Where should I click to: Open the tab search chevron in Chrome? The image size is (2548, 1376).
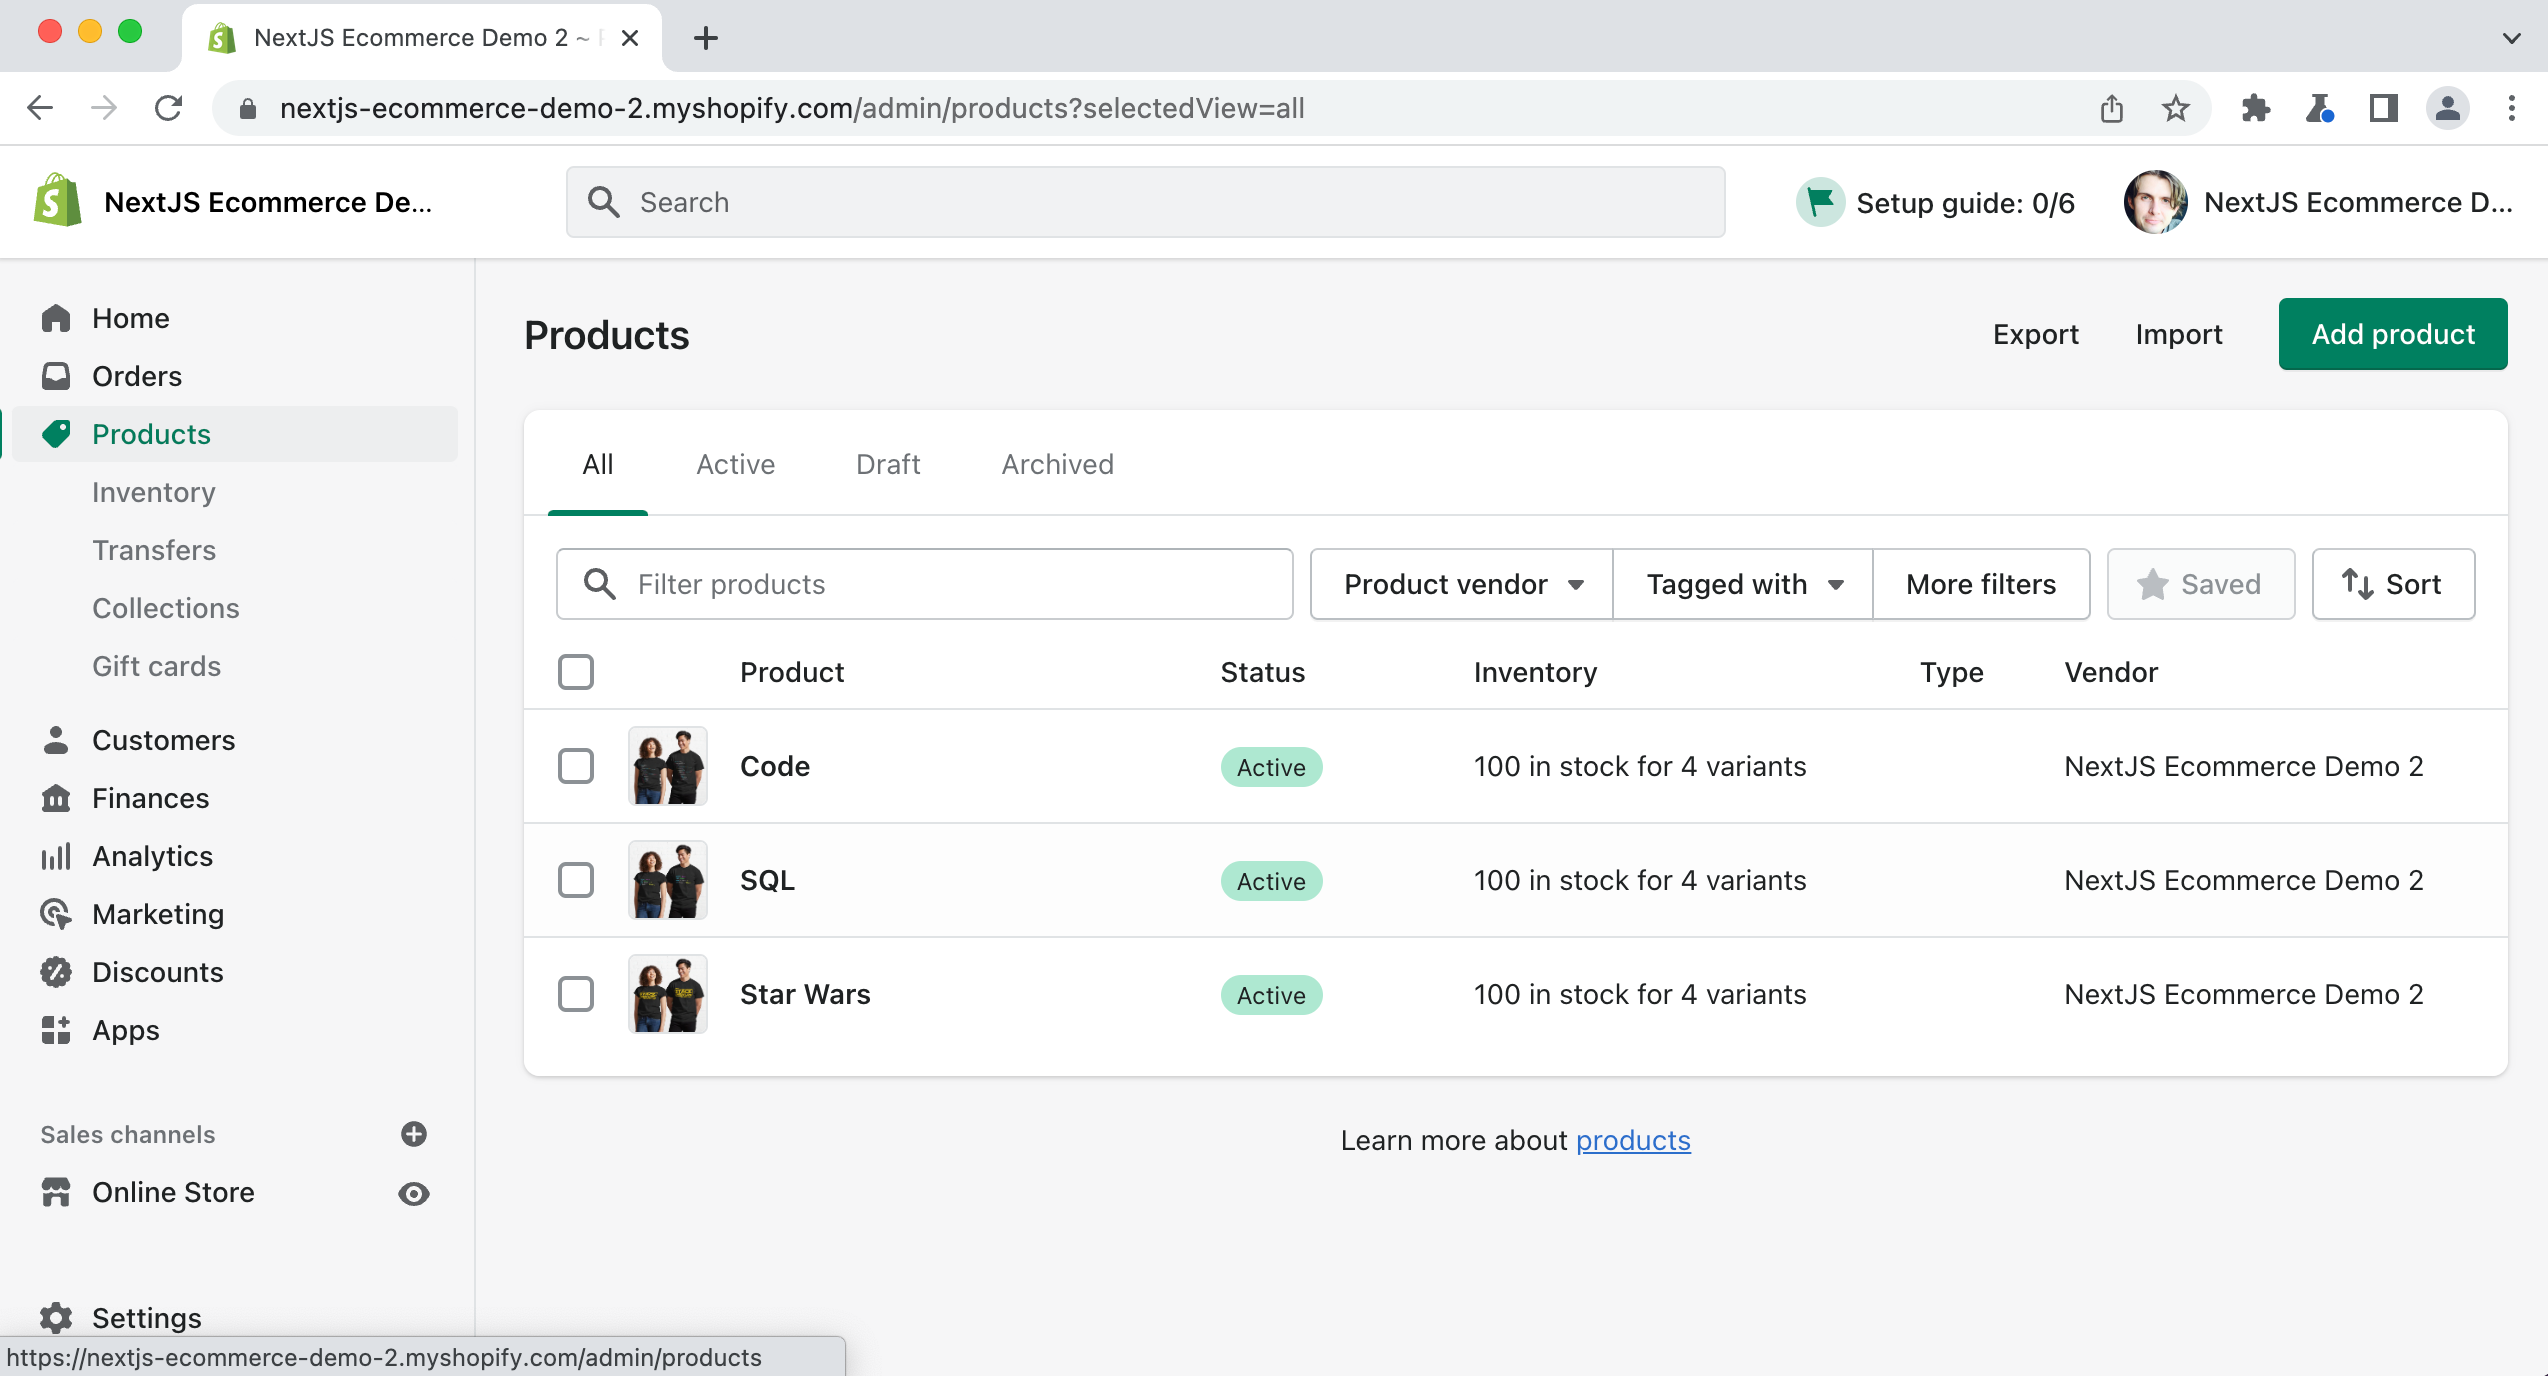click(x=2511, y=38)
